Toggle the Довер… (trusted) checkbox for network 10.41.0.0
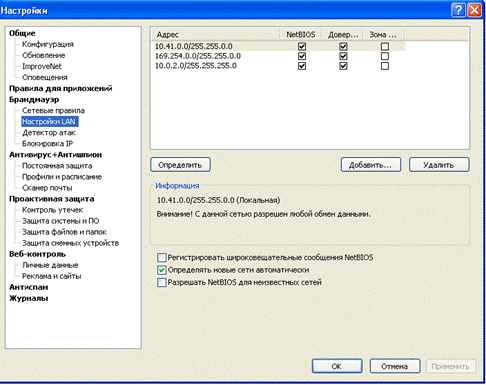Viewport: 486px width, 385px height. (x=343, y=46)
